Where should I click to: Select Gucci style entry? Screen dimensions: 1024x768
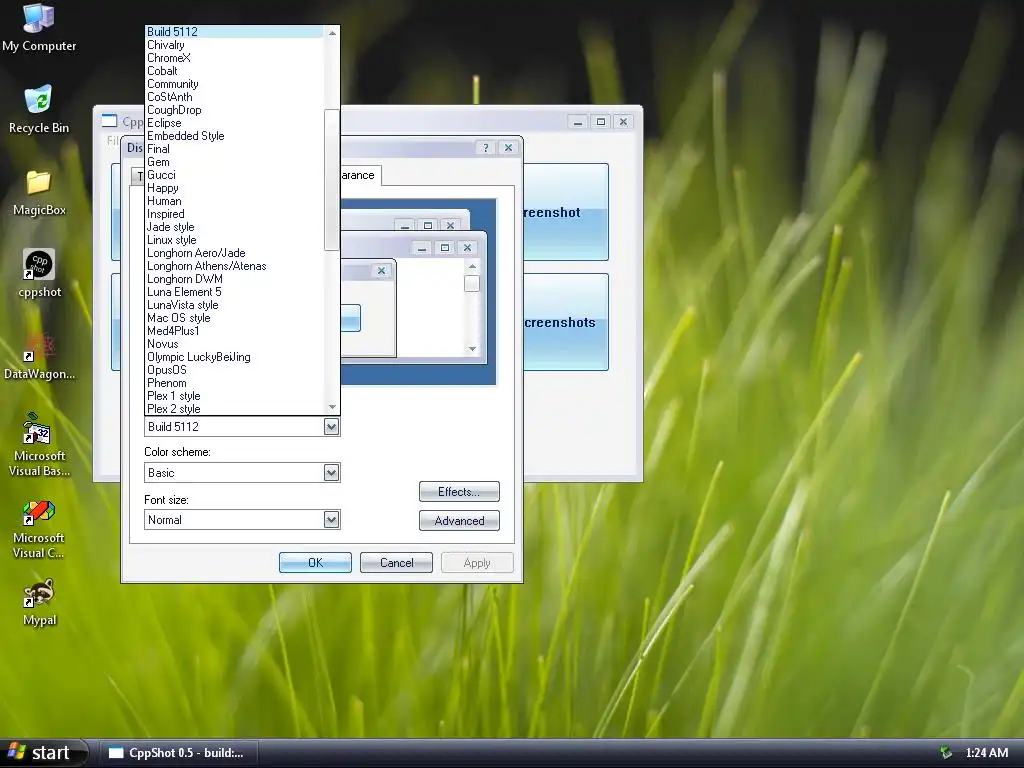(x=234, y=175)
